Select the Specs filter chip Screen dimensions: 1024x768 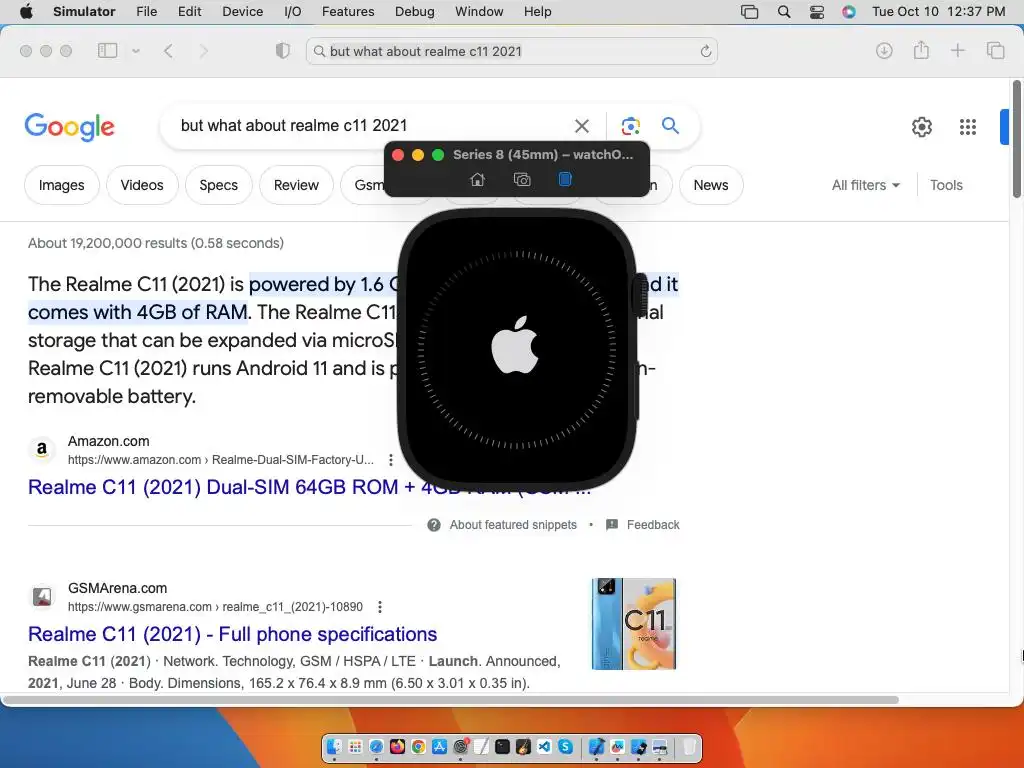click(x=218, y=185)
